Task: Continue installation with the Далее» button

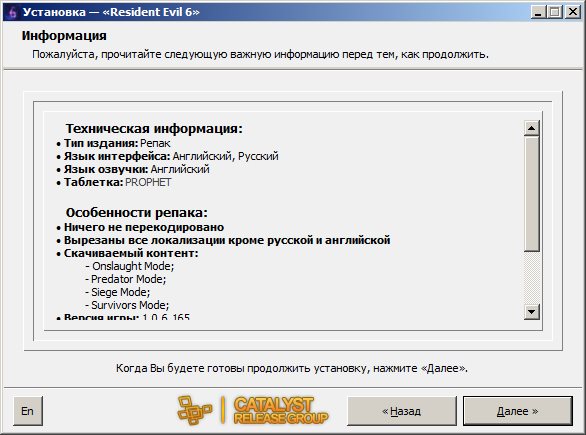Action: tap(518, 411)
